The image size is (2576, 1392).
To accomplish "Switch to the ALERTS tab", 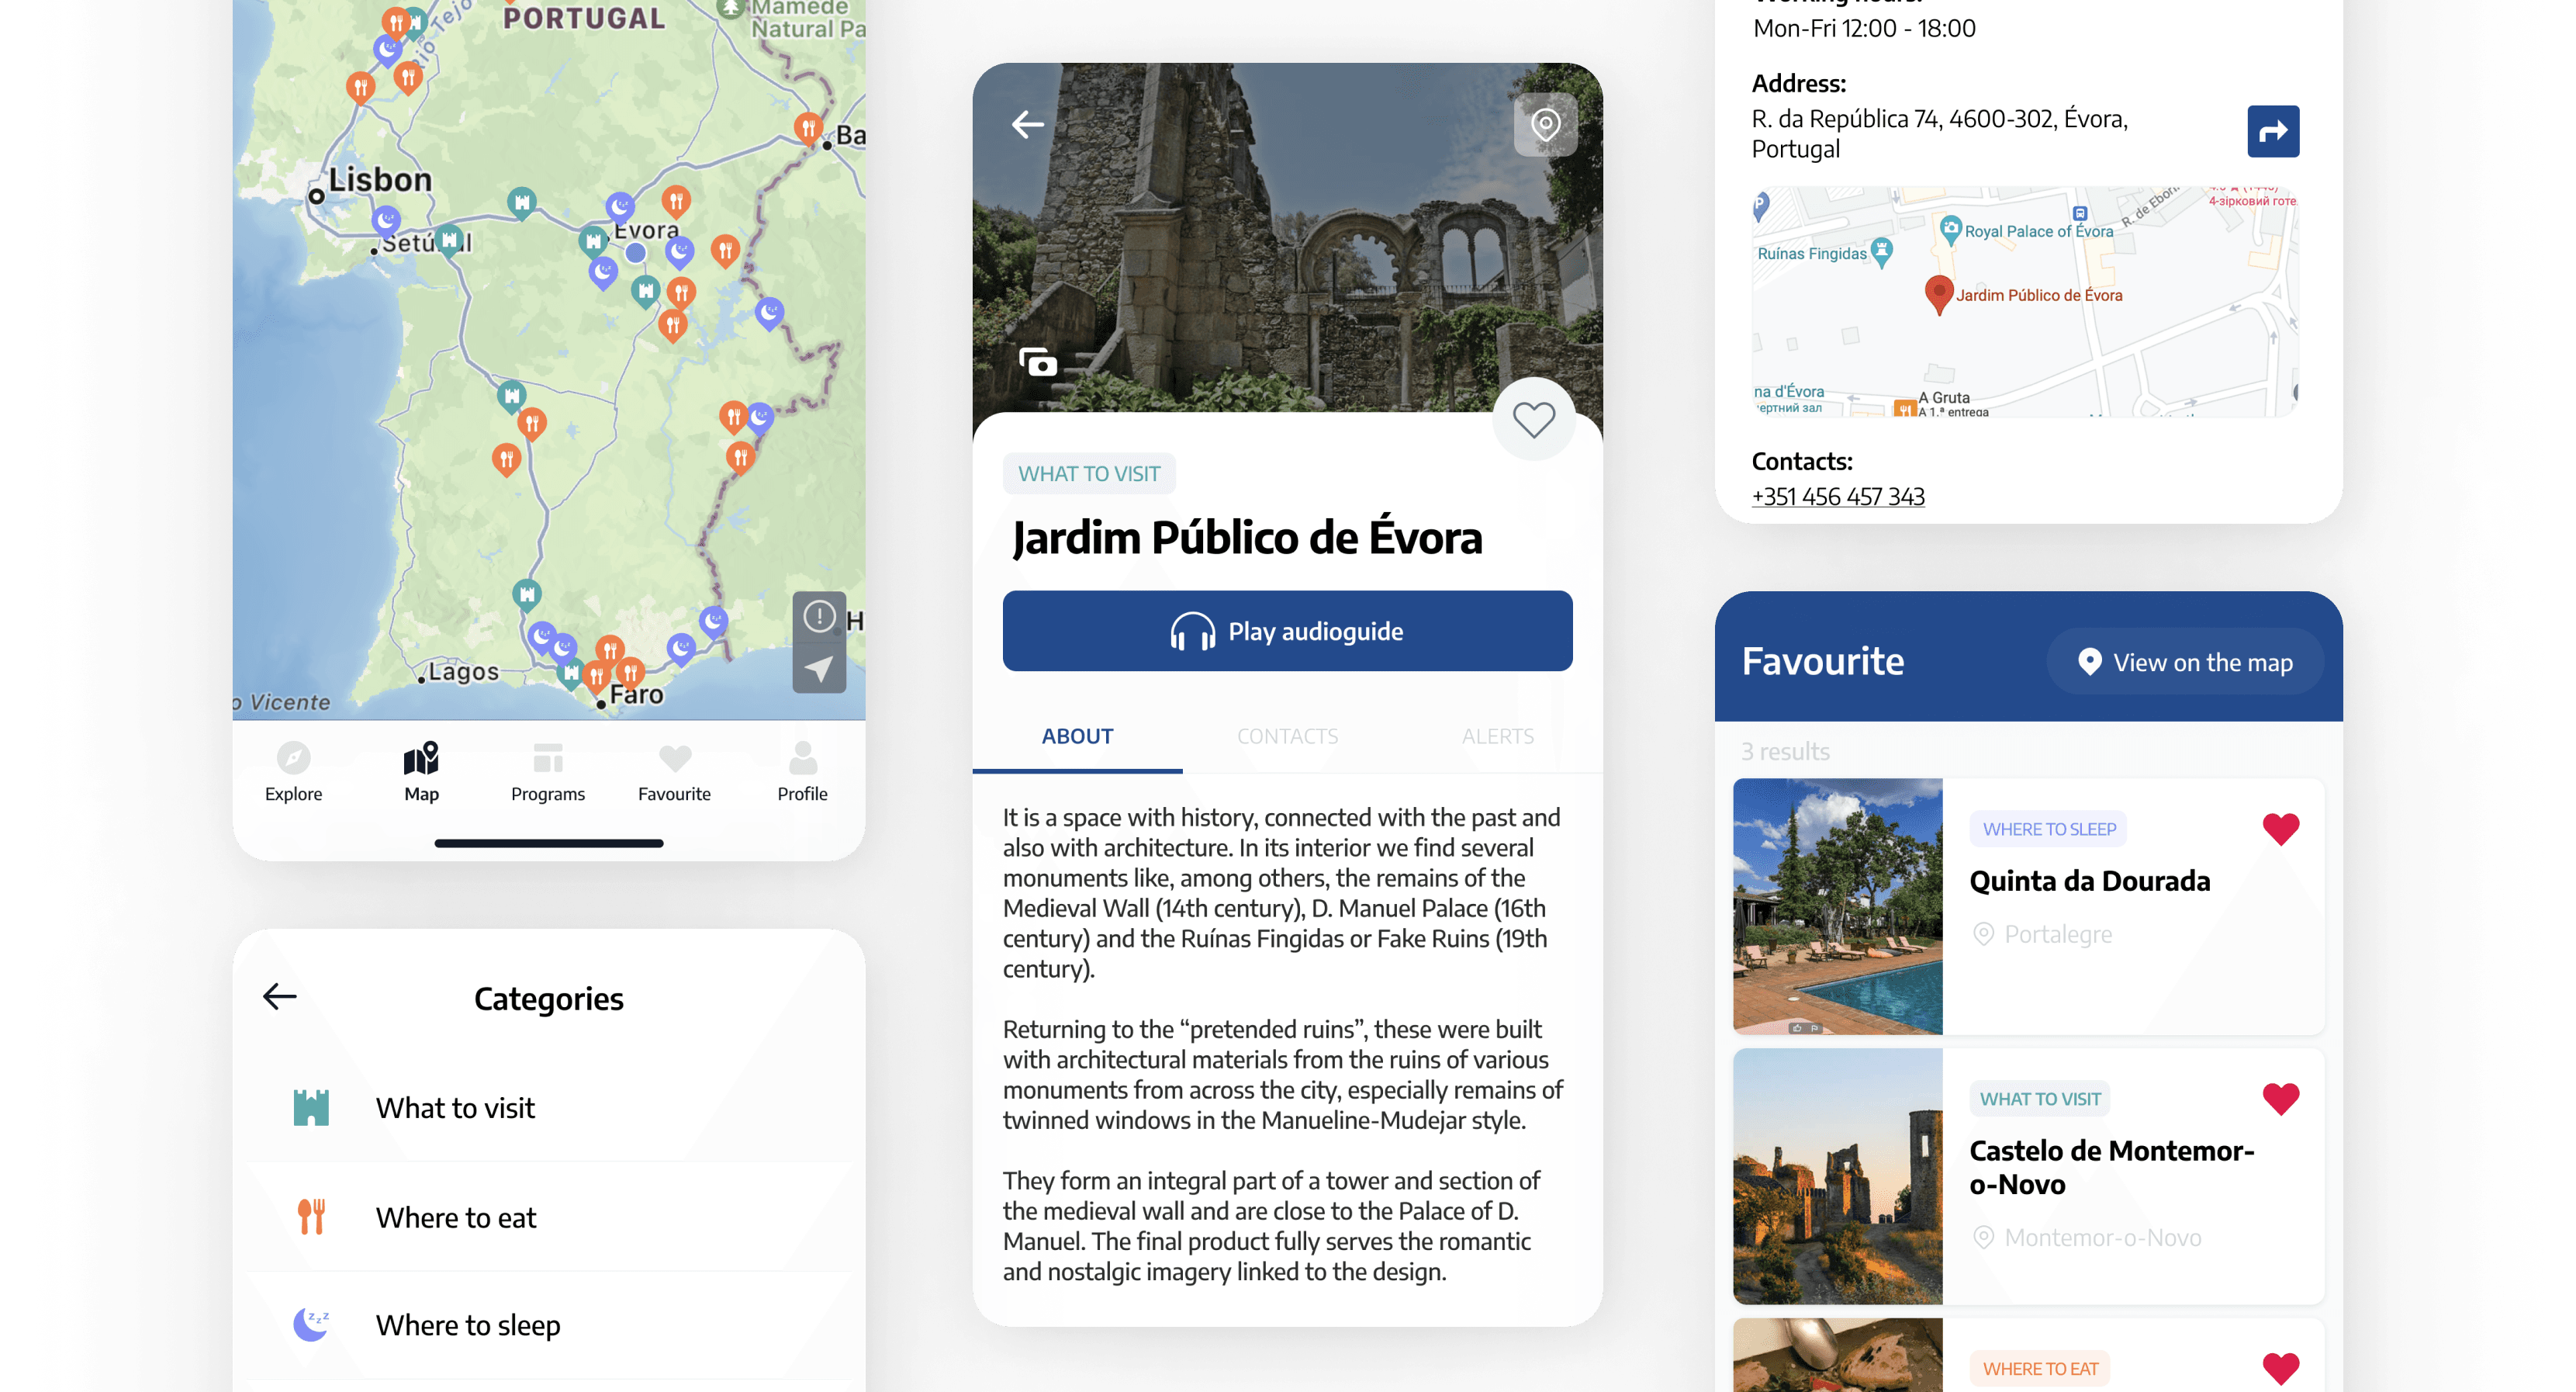I will (1497, 736).
